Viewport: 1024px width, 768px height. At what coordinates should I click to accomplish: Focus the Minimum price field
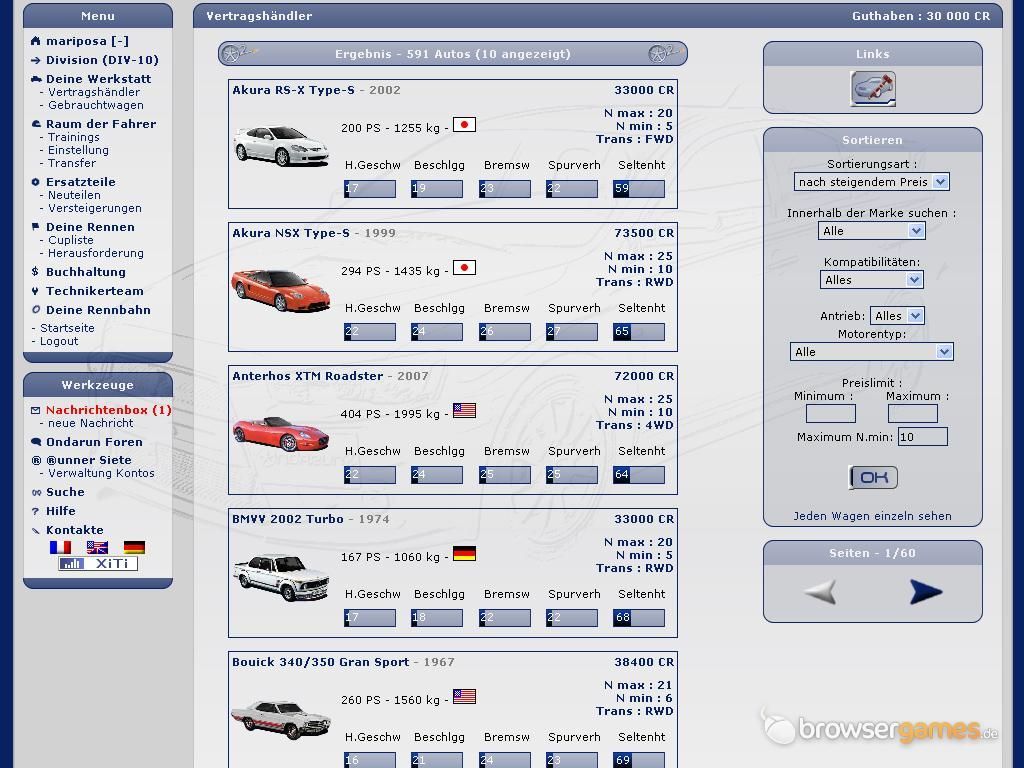click(x=831, y=413)
